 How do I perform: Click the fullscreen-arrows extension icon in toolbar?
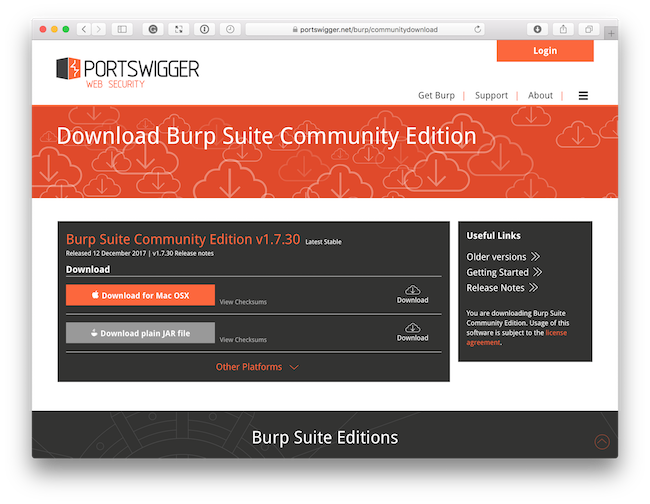179,29
